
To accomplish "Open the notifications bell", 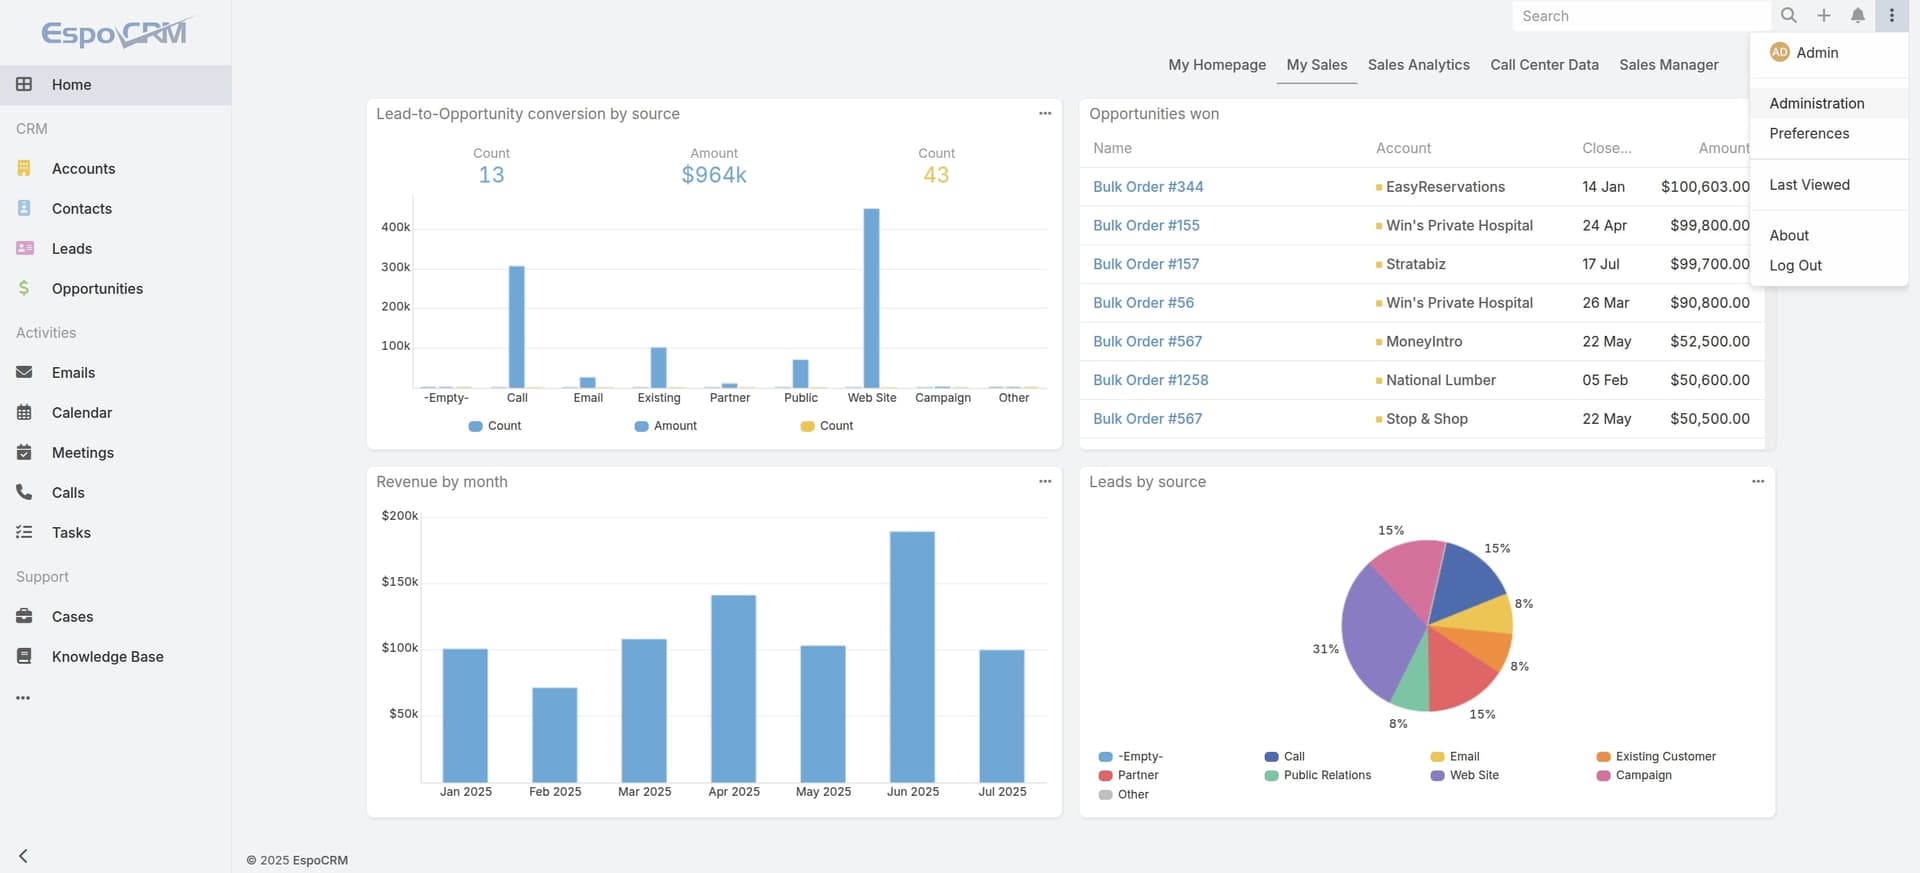I will 1858,16.
